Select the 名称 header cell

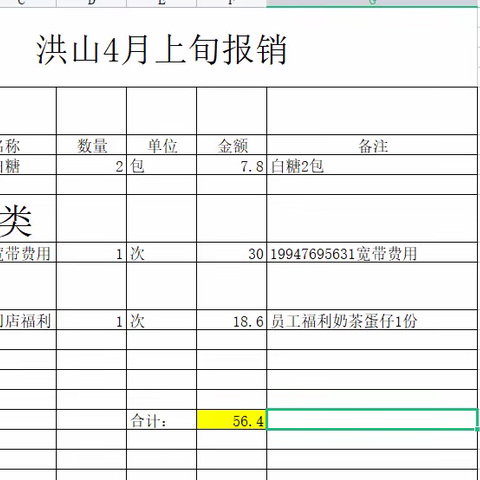[28, 145]
